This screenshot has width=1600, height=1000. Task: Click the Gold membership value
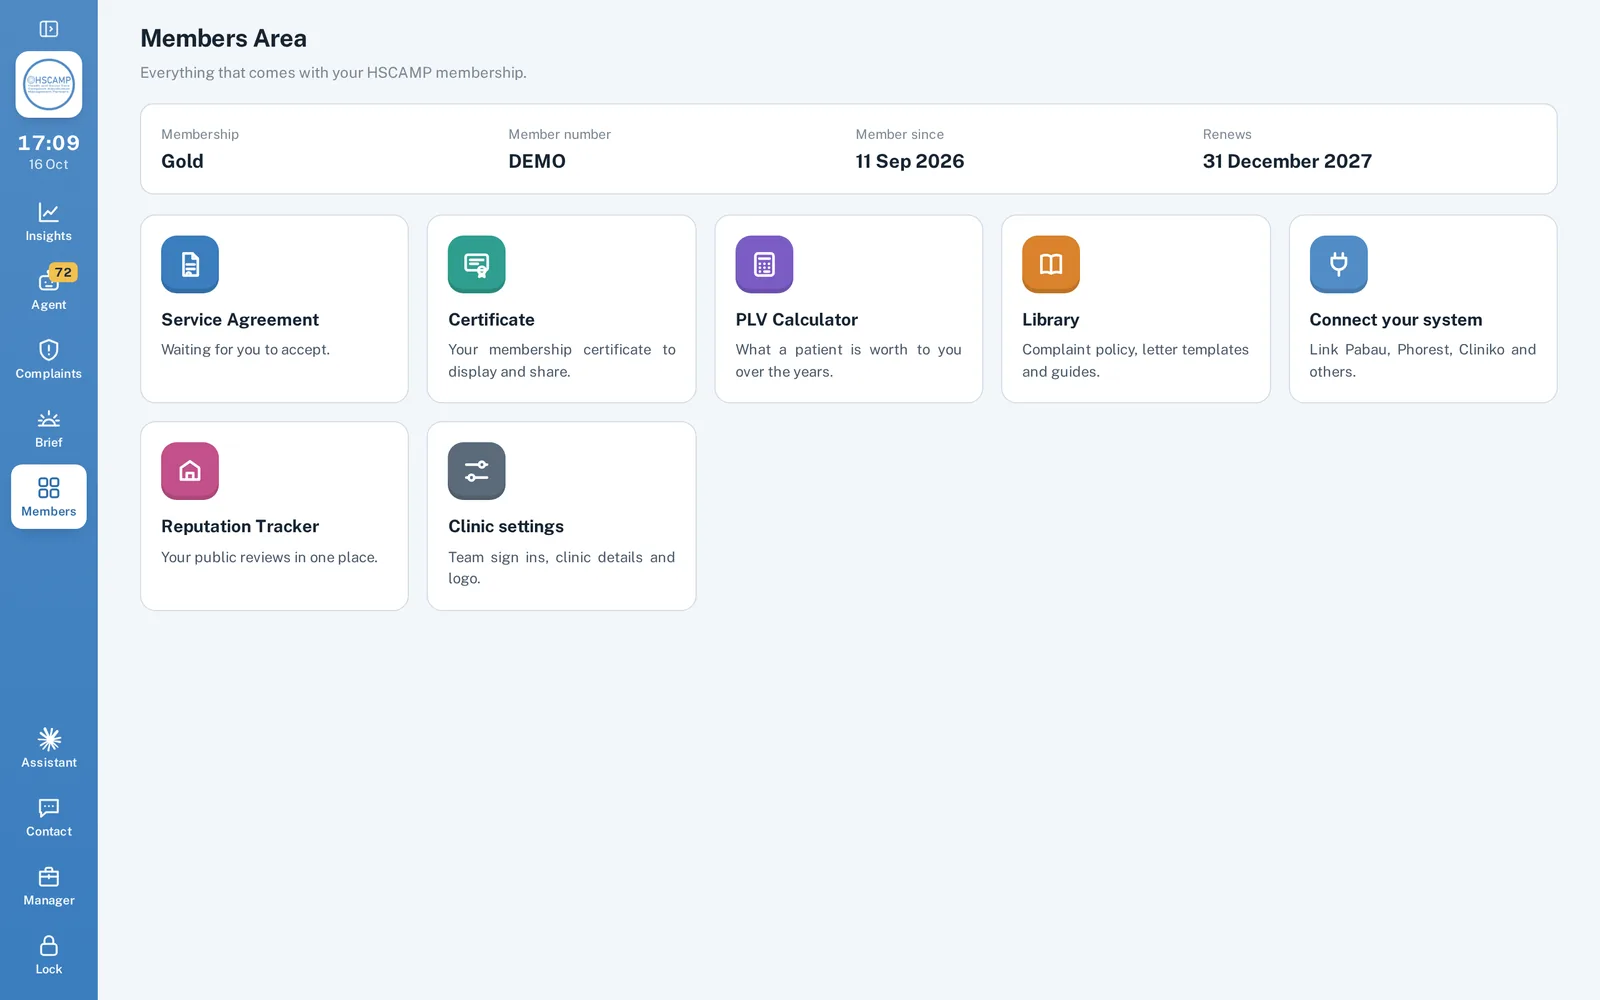click(x=182, y=161)
